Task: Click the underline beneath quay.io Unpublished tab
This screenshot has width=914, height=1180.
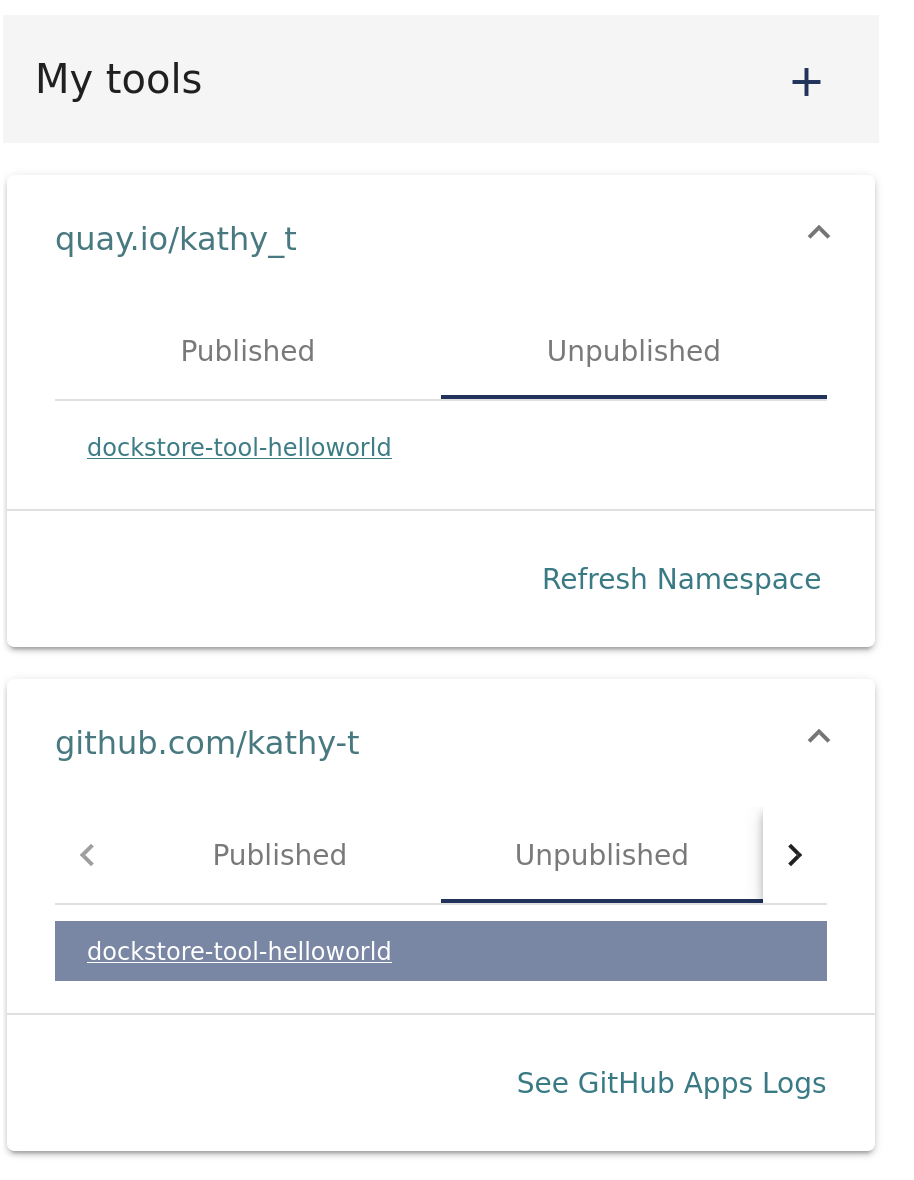Action: coord(633,397)
